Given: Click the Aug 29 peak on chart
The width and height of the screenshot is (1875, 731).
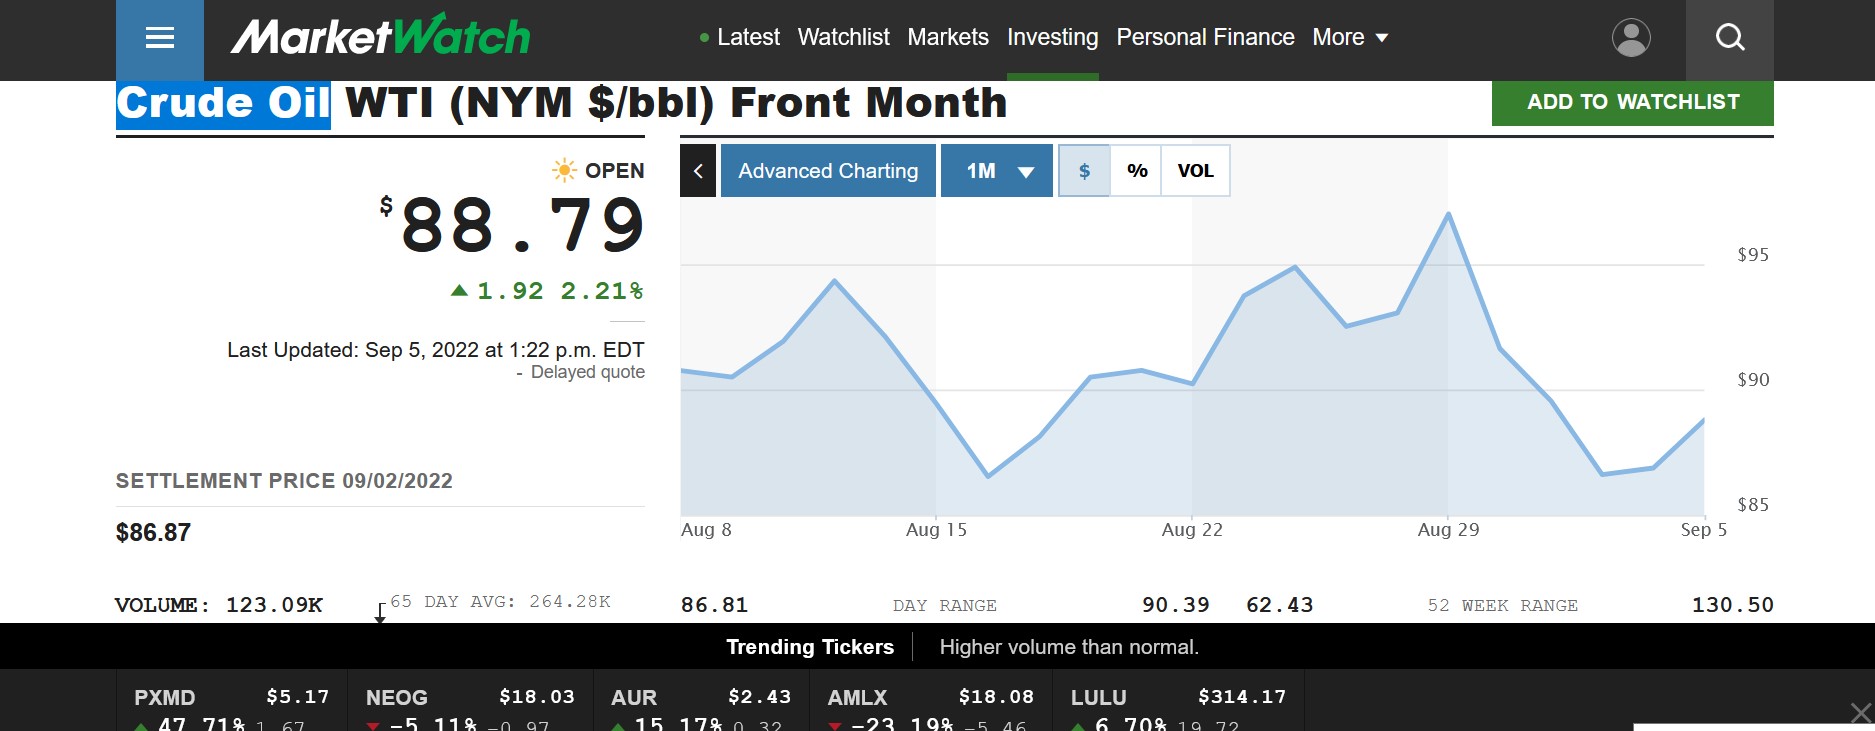Looking at the screenshot, I should tap(1448, 213).
